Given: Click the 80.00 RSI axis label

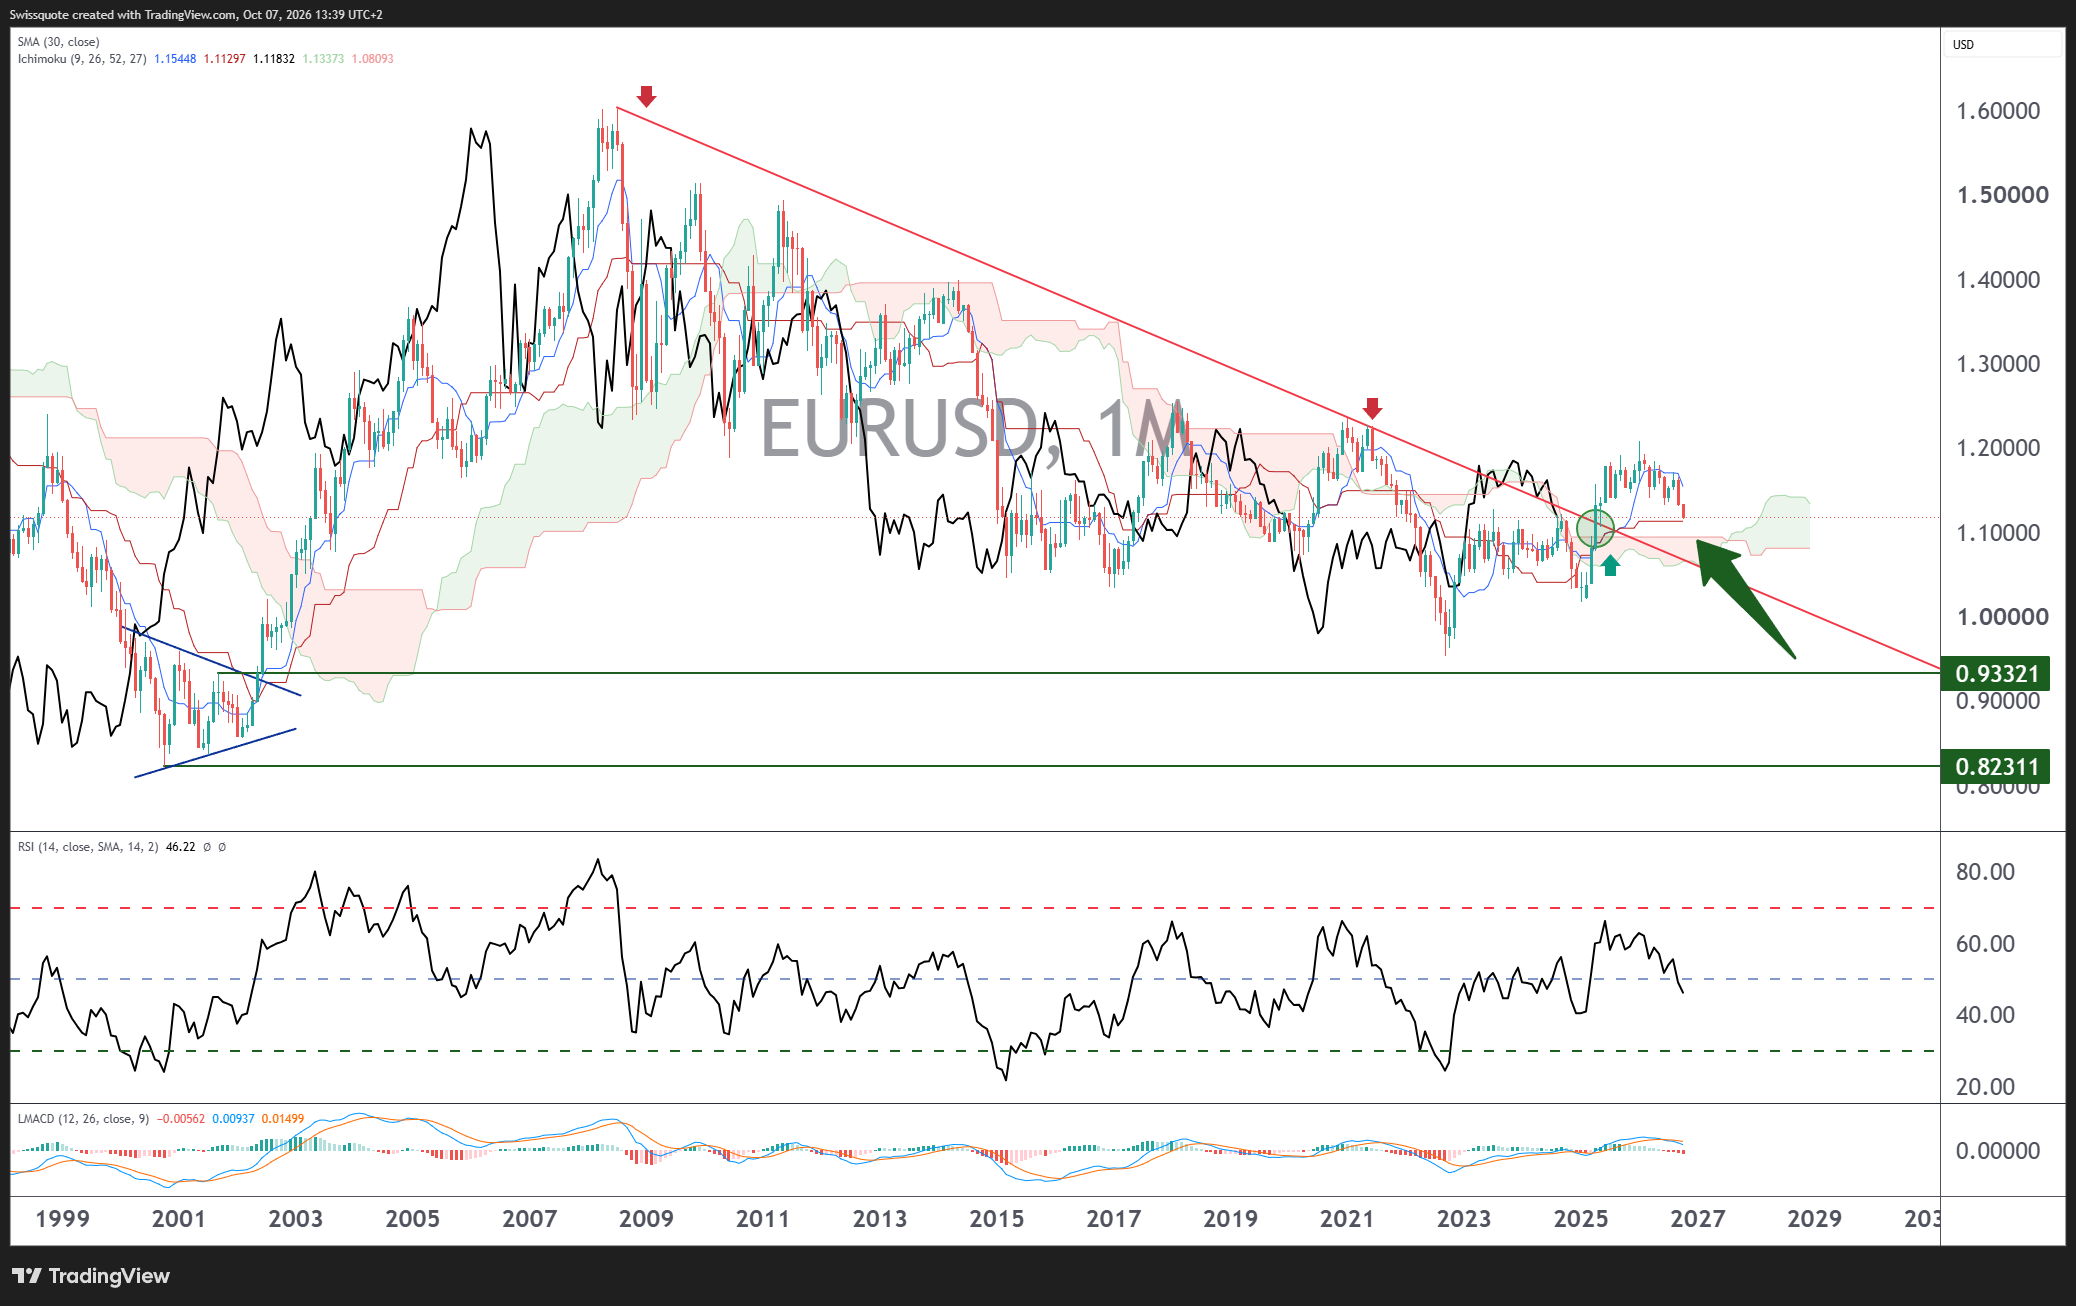Looking at the screenshot, I should click(x=1985, y=872).
